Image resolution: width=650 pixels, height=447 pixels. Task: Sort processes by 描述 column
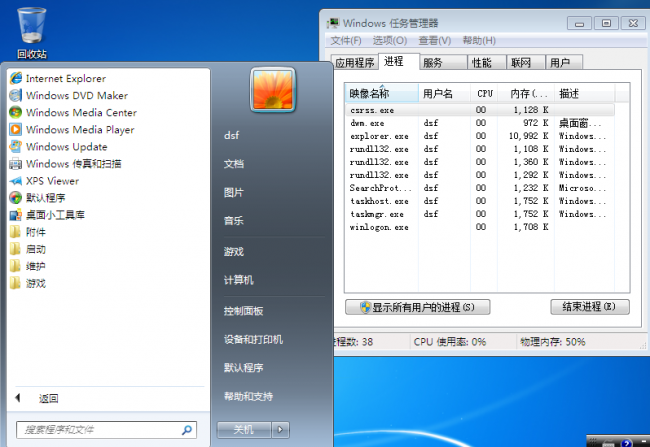(x=585, y=94)
